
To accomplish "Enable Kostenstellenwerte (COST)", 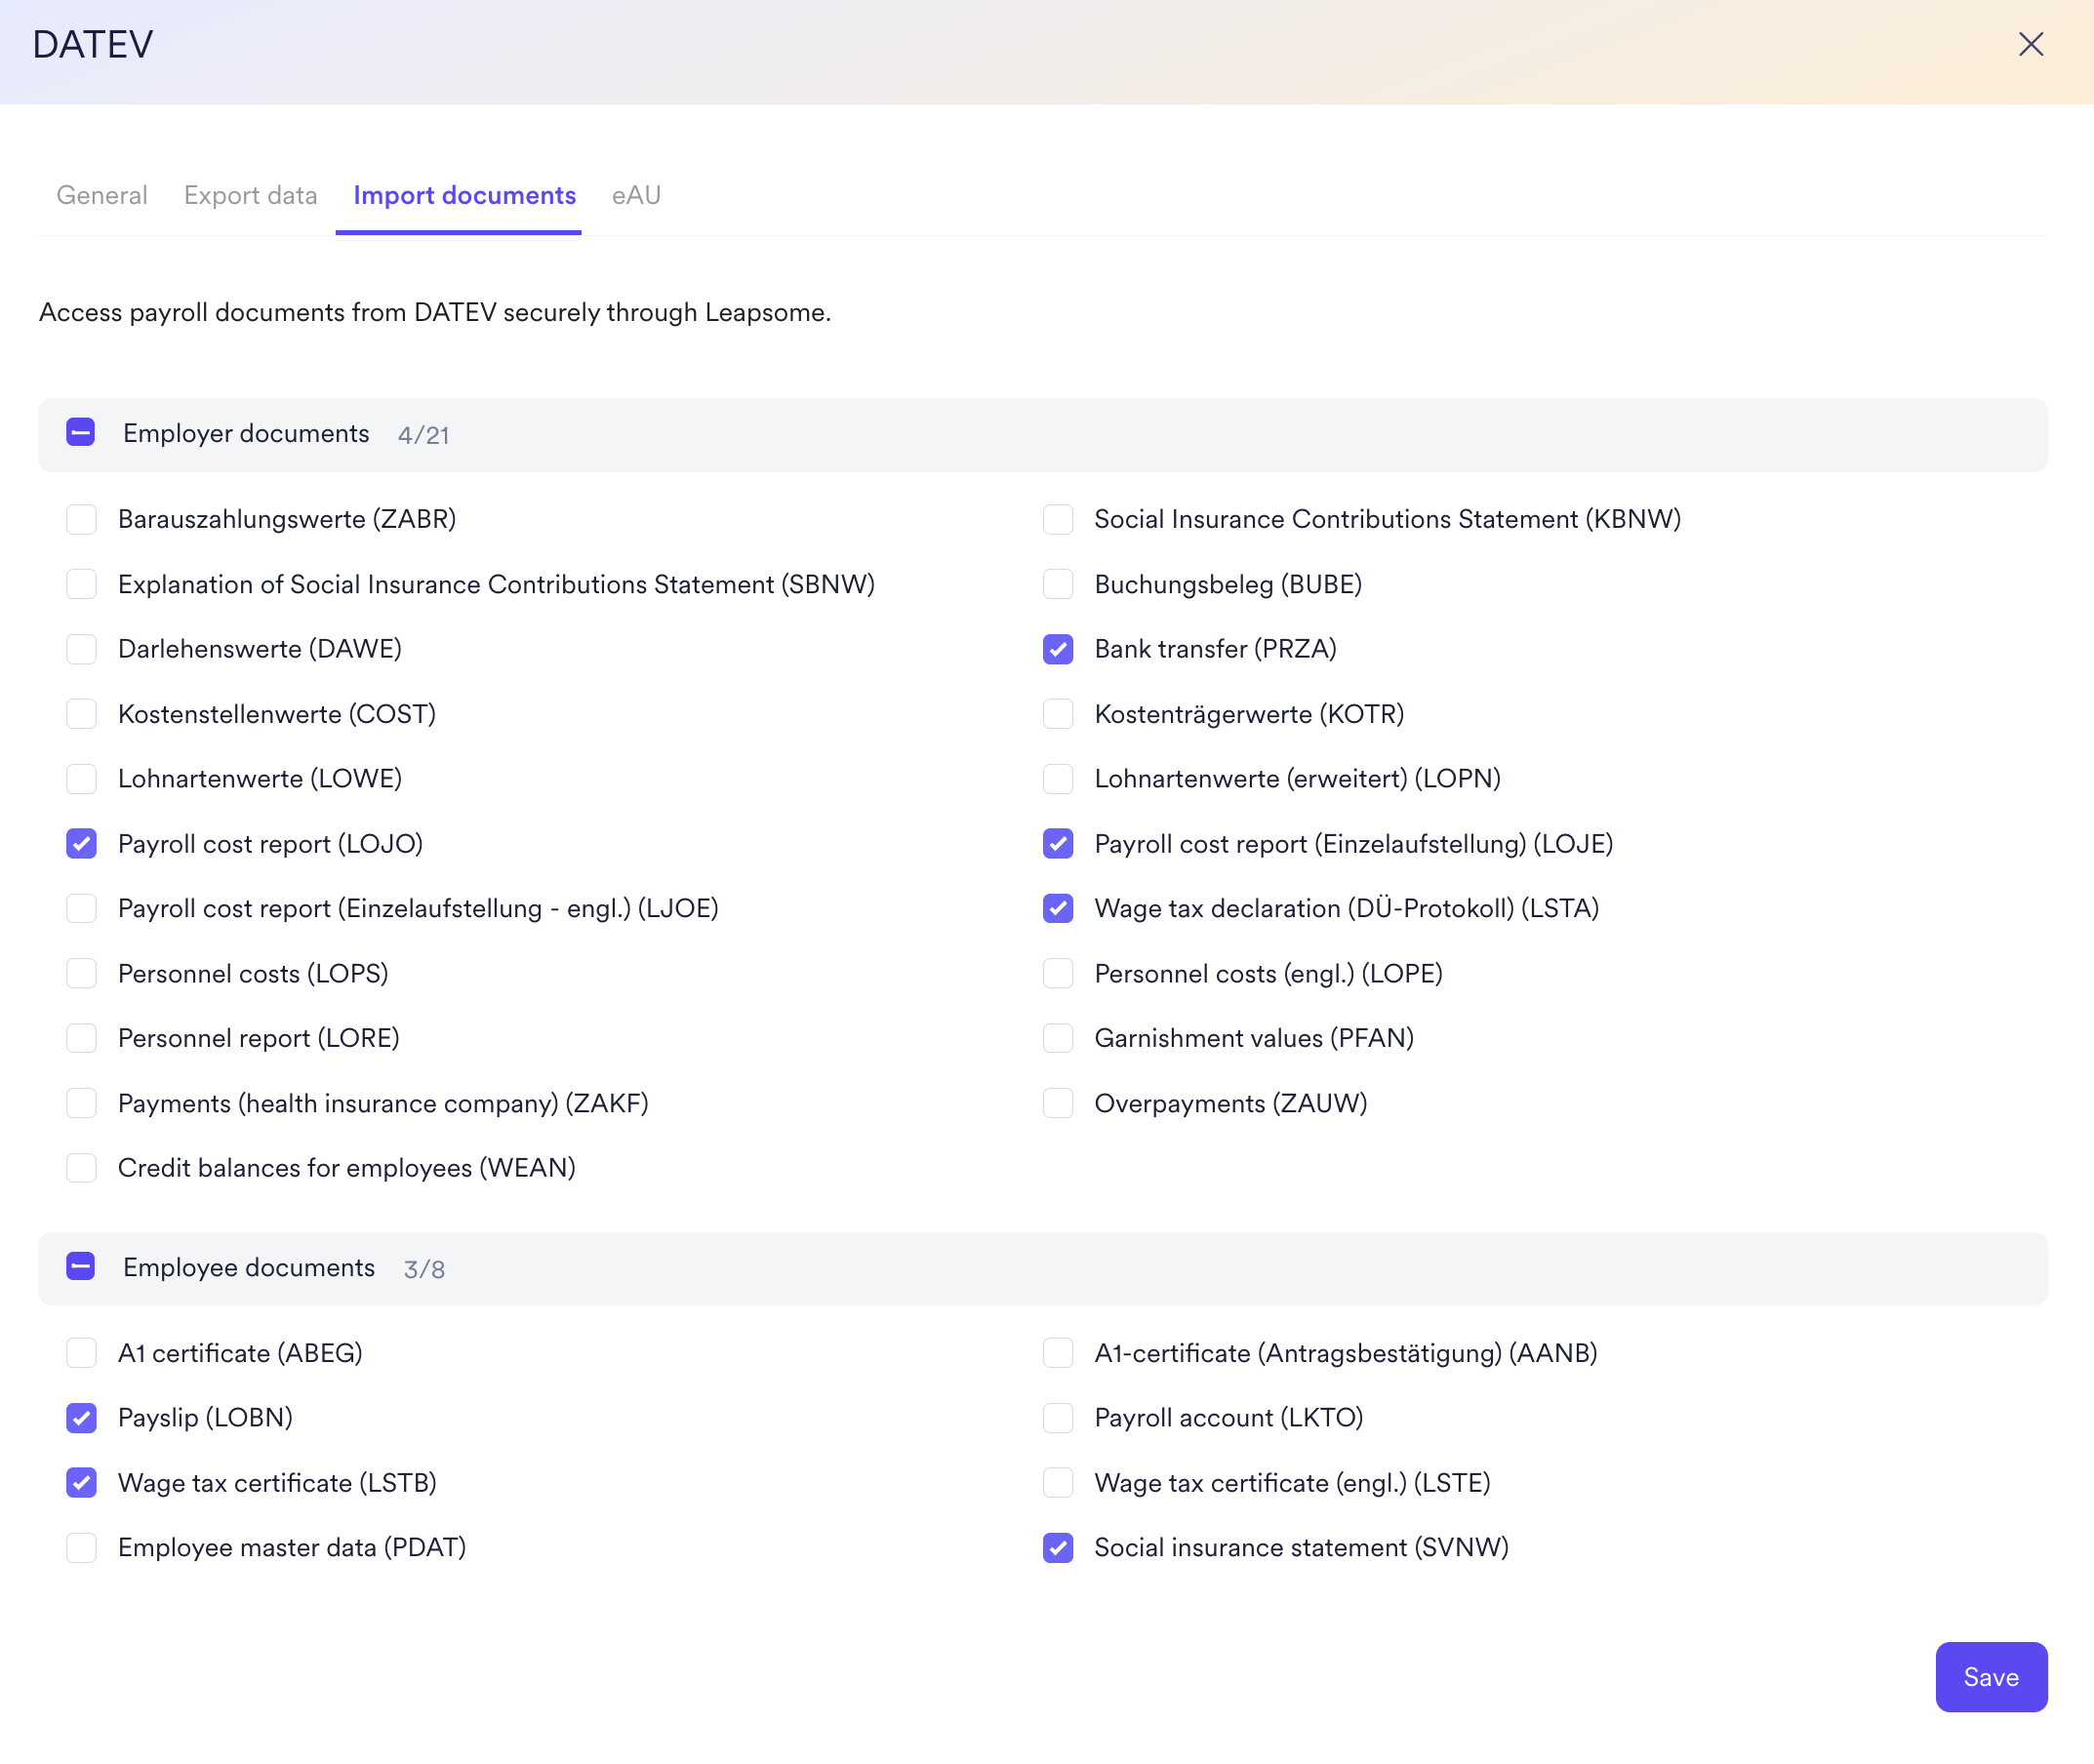I will (81, 714).
